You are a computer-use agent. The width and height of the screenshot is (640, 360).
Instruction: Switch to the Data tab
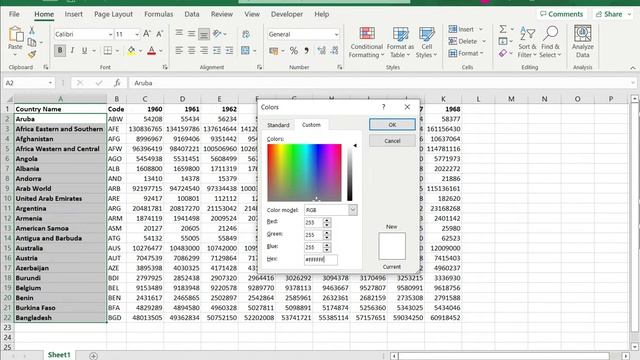point(192,14)
